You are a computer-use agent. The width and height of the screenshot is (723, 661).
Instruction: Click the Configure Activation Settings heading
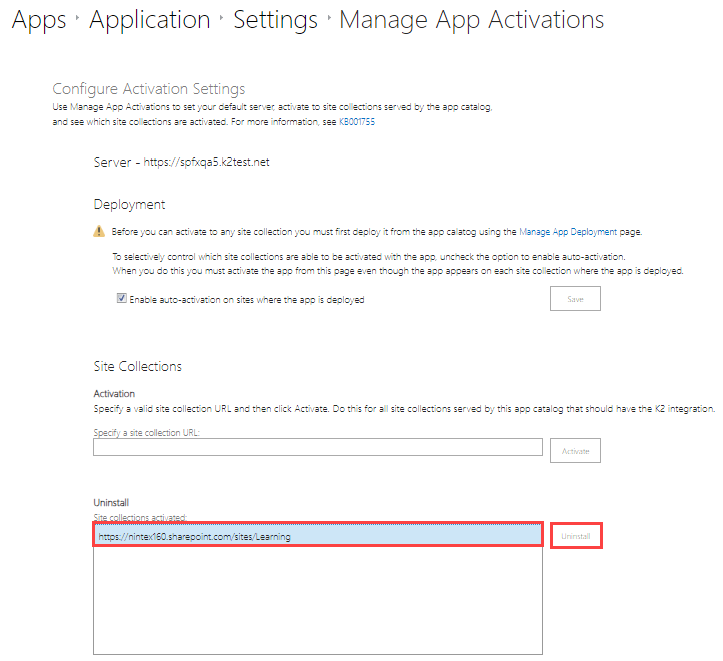[x=149, y=89]
